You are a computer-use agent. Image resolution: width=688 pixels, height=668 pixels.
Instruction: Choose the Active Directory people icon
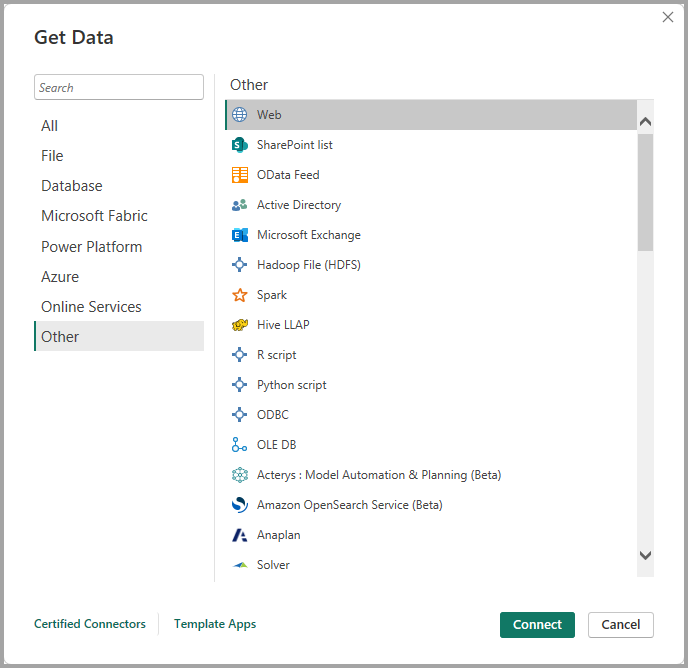pos(240,205)
